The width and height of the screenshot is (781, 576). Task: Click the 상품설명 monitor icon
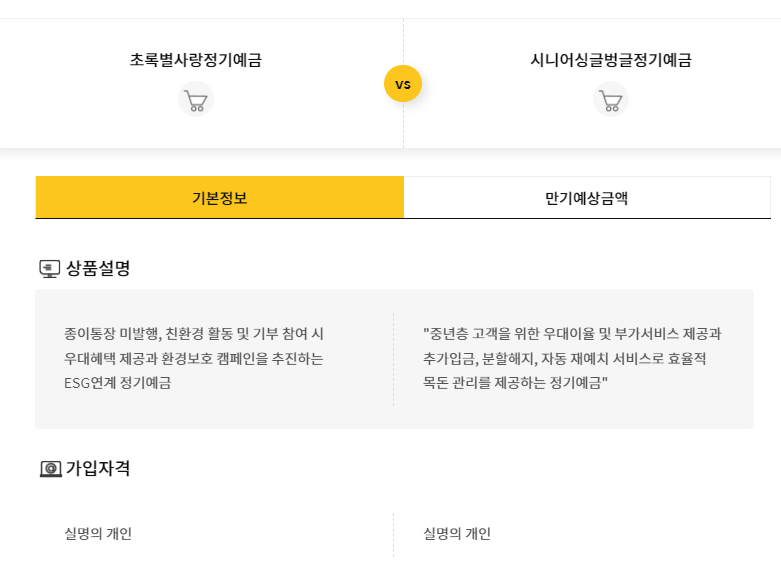coord(50,269)
